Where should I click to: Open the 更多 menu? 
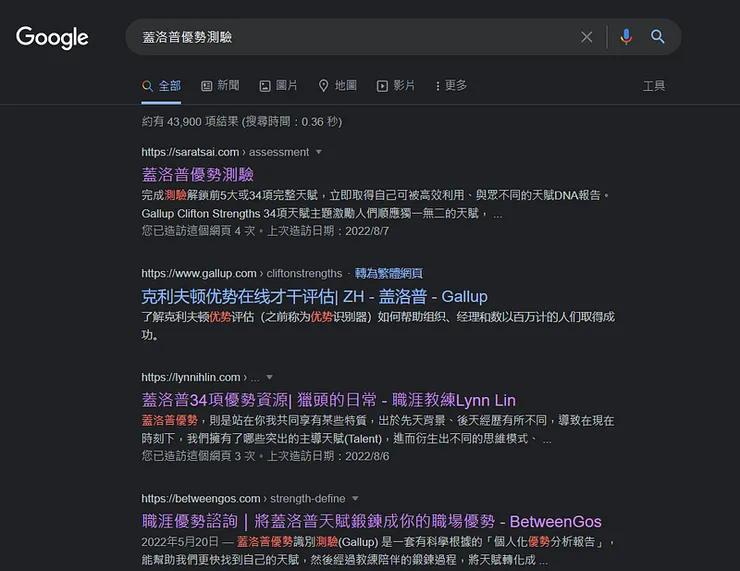click(x=451, y=86)
